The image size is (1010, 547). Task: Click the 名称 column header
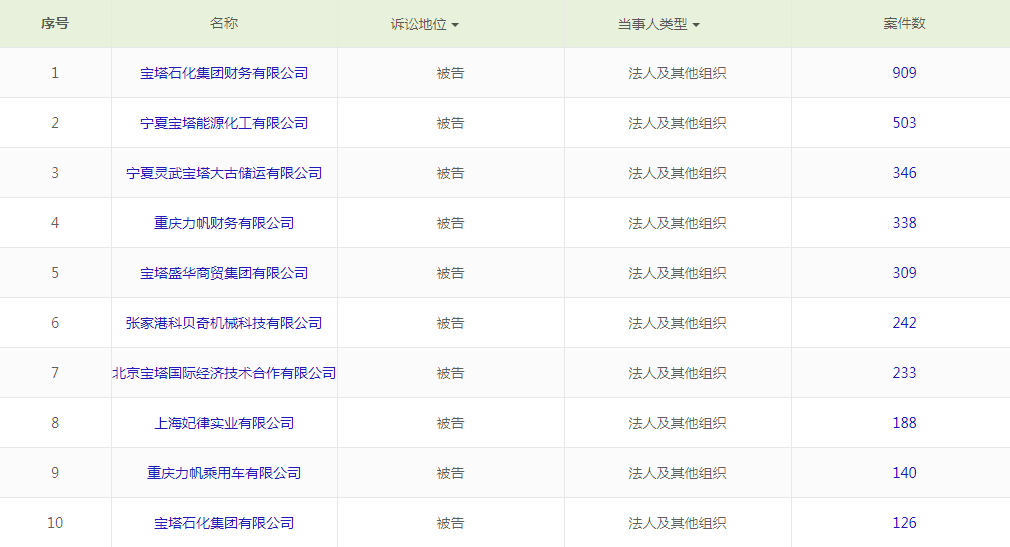pyautogui.click(x=224, y=24)
